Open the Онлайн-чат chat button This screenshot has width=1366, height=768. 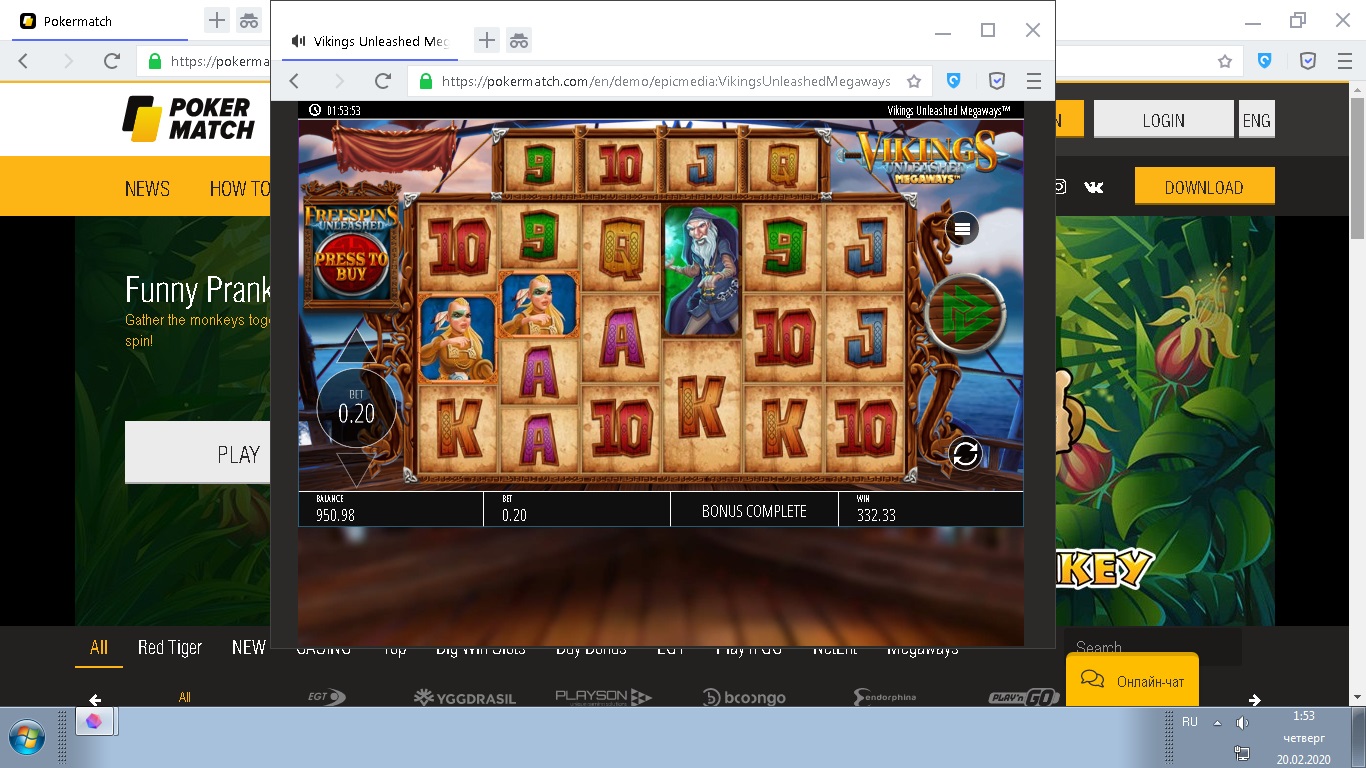(1133, 681)
